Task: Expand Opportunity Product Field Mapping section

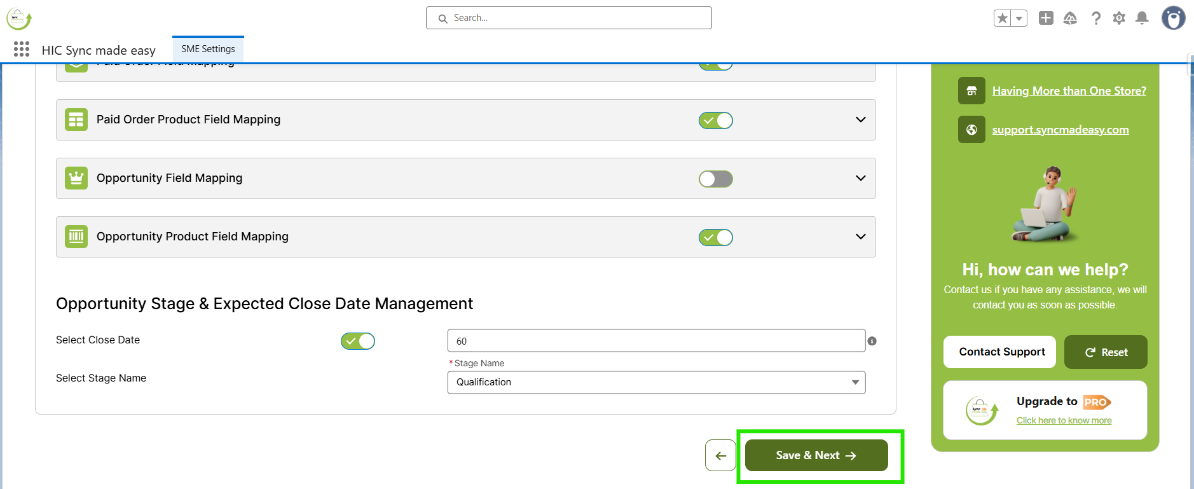Action: pyautogui.click(x=861, y=237)
